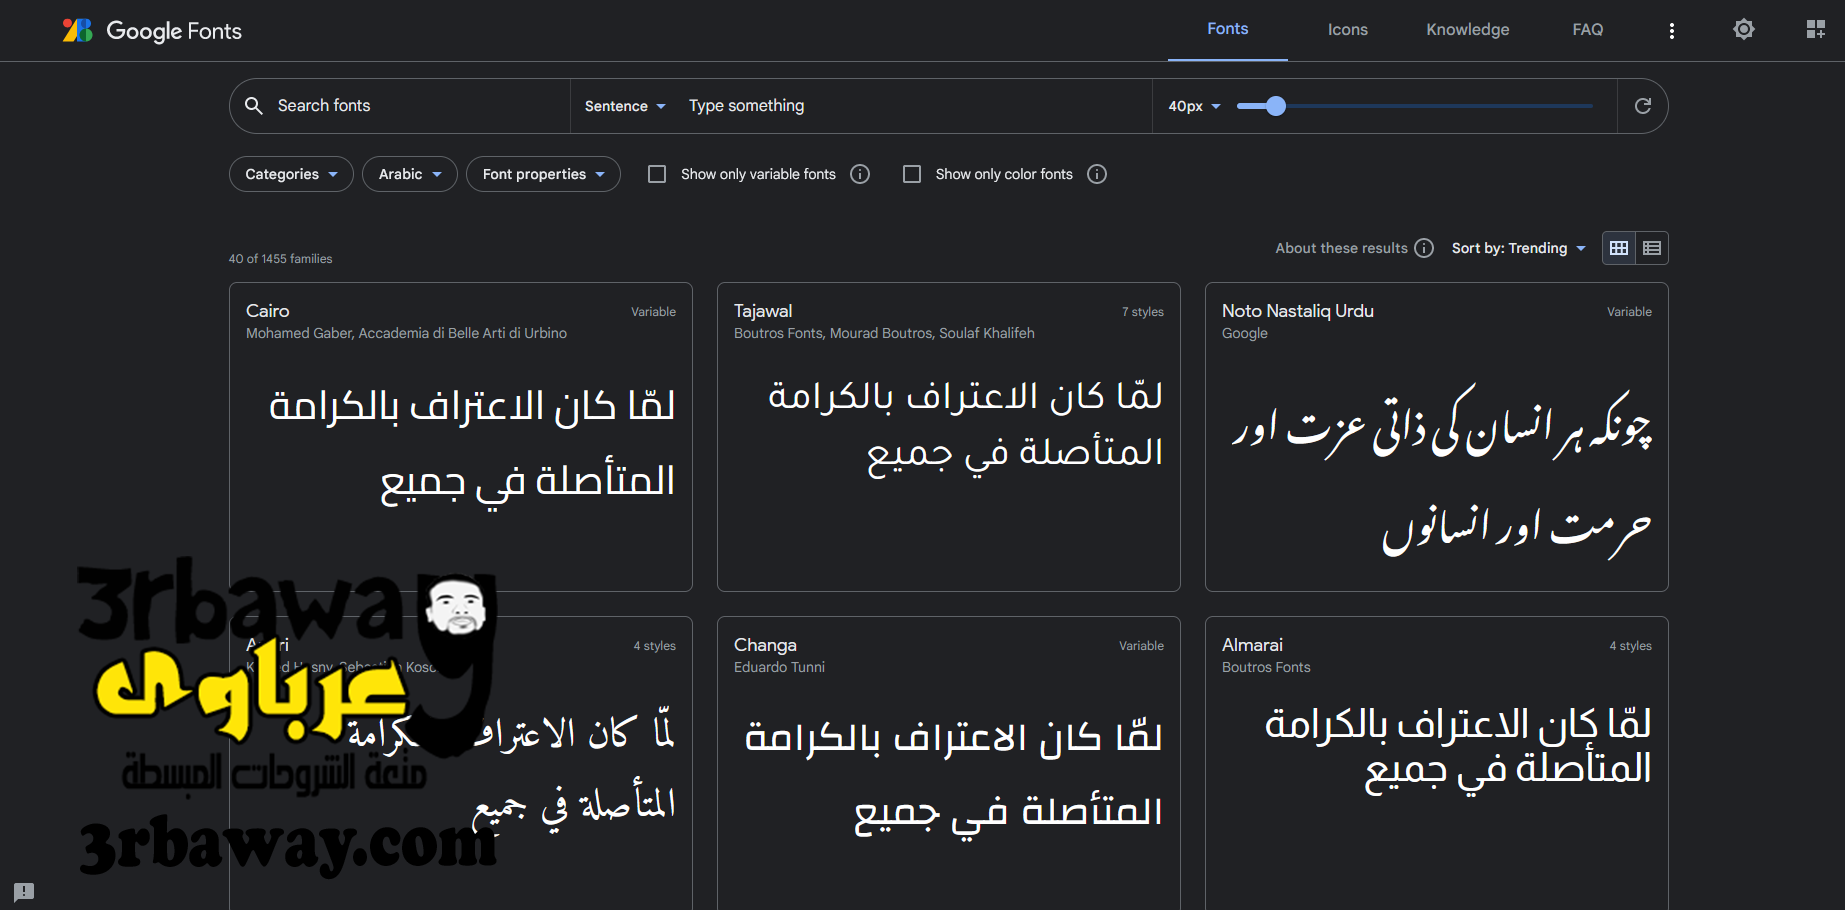
Task: Expand the Font properties dropdown
Action: pyautogui.click(x=543, y=174)
